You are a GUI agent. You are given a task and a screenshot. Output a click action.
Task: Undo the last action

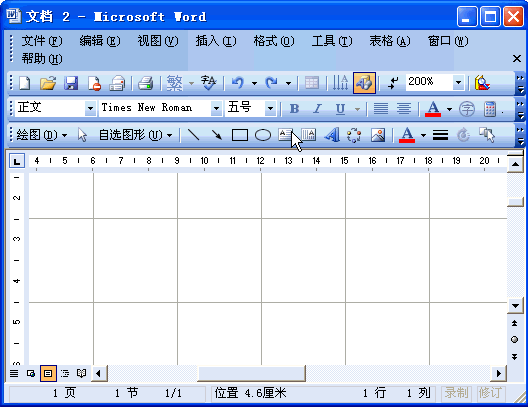pyautogui.click(x=238, y=83)
